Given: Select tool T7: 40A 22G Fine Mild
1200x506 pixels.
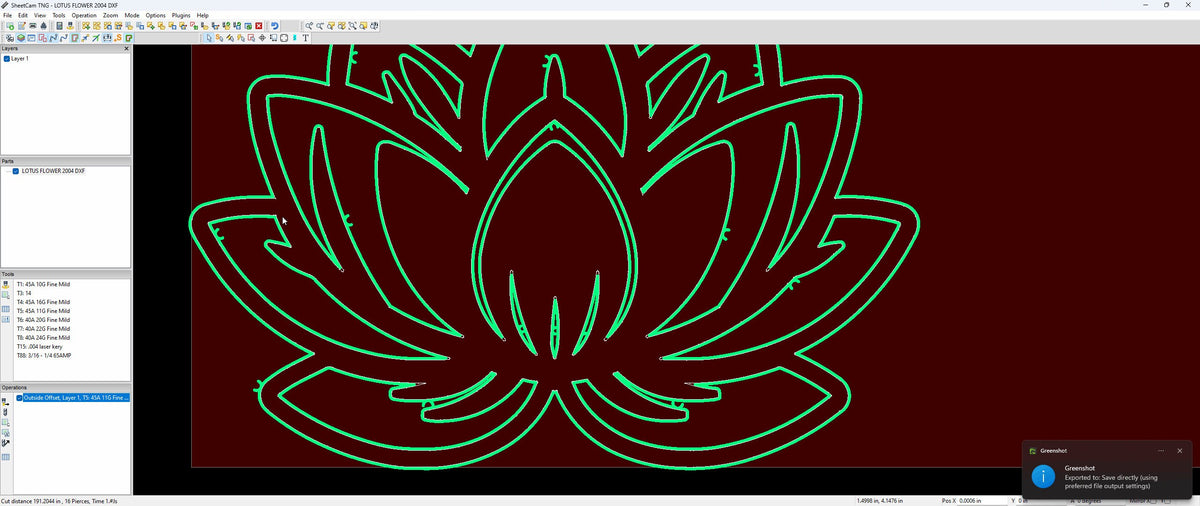Looking at the screenshot, I should 43,329.
